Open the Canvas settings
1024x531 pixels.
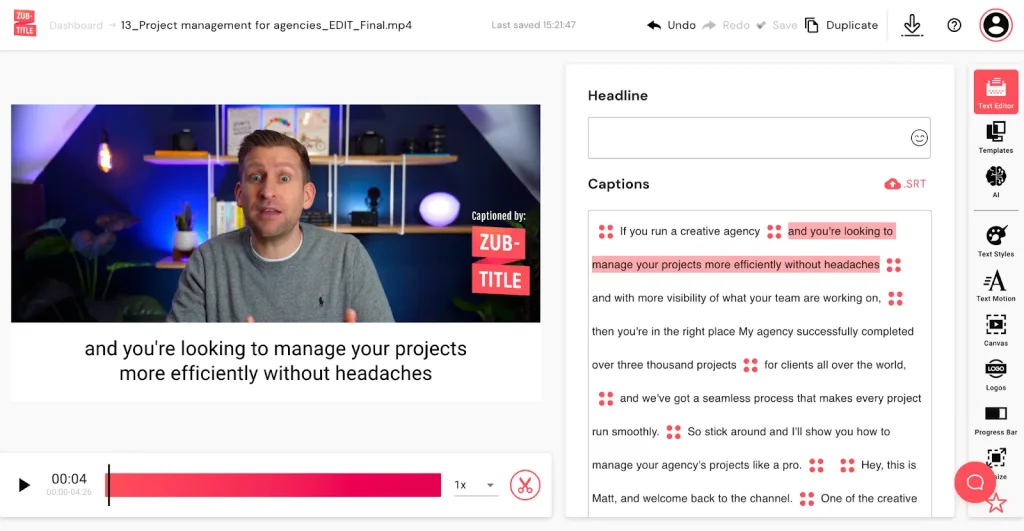tap(995, 329)
